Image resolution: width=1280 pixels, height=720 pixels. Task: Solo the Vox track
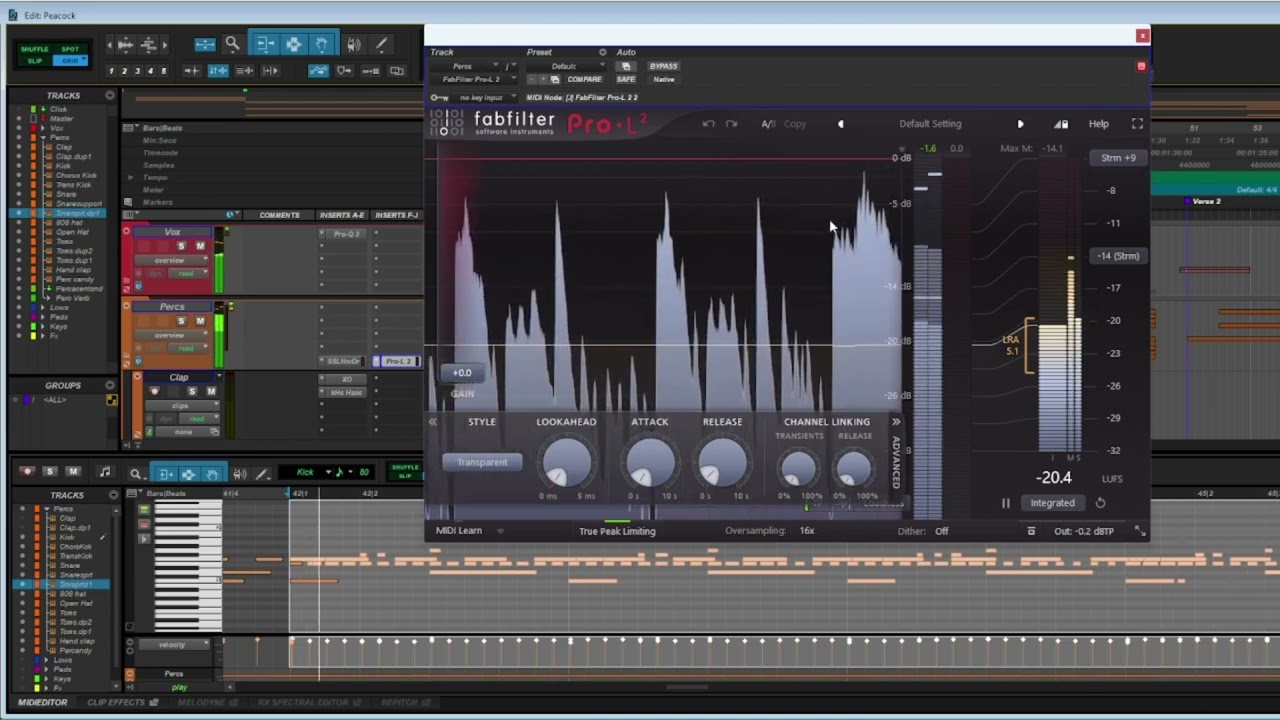[181, 246]
